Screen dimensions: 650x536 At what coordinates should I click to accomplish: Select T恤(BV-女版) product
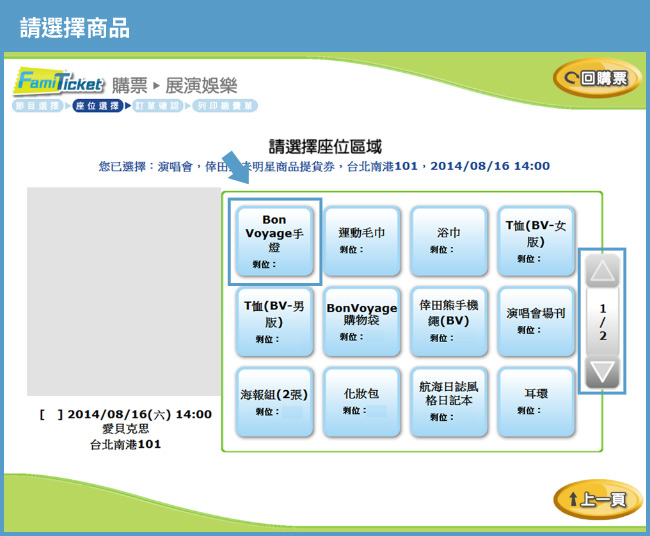[x=536, y=242]
